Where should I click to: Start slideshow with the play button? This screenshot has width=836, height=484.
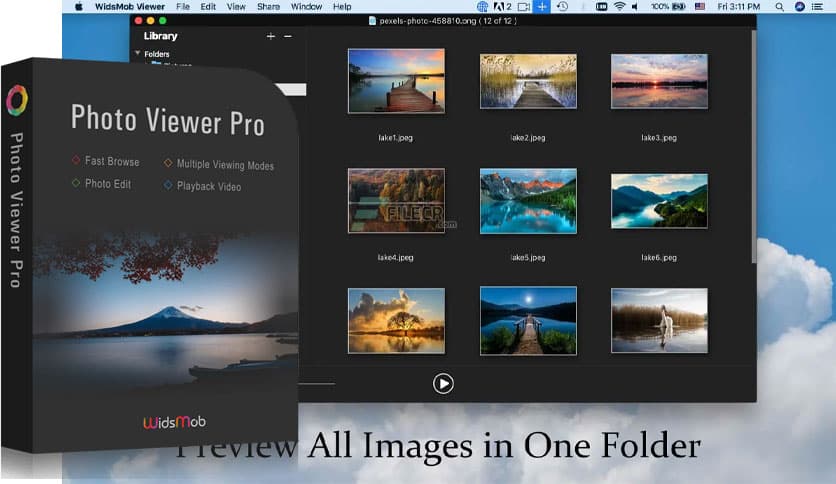pyautogui.click(x=443, y=383)
